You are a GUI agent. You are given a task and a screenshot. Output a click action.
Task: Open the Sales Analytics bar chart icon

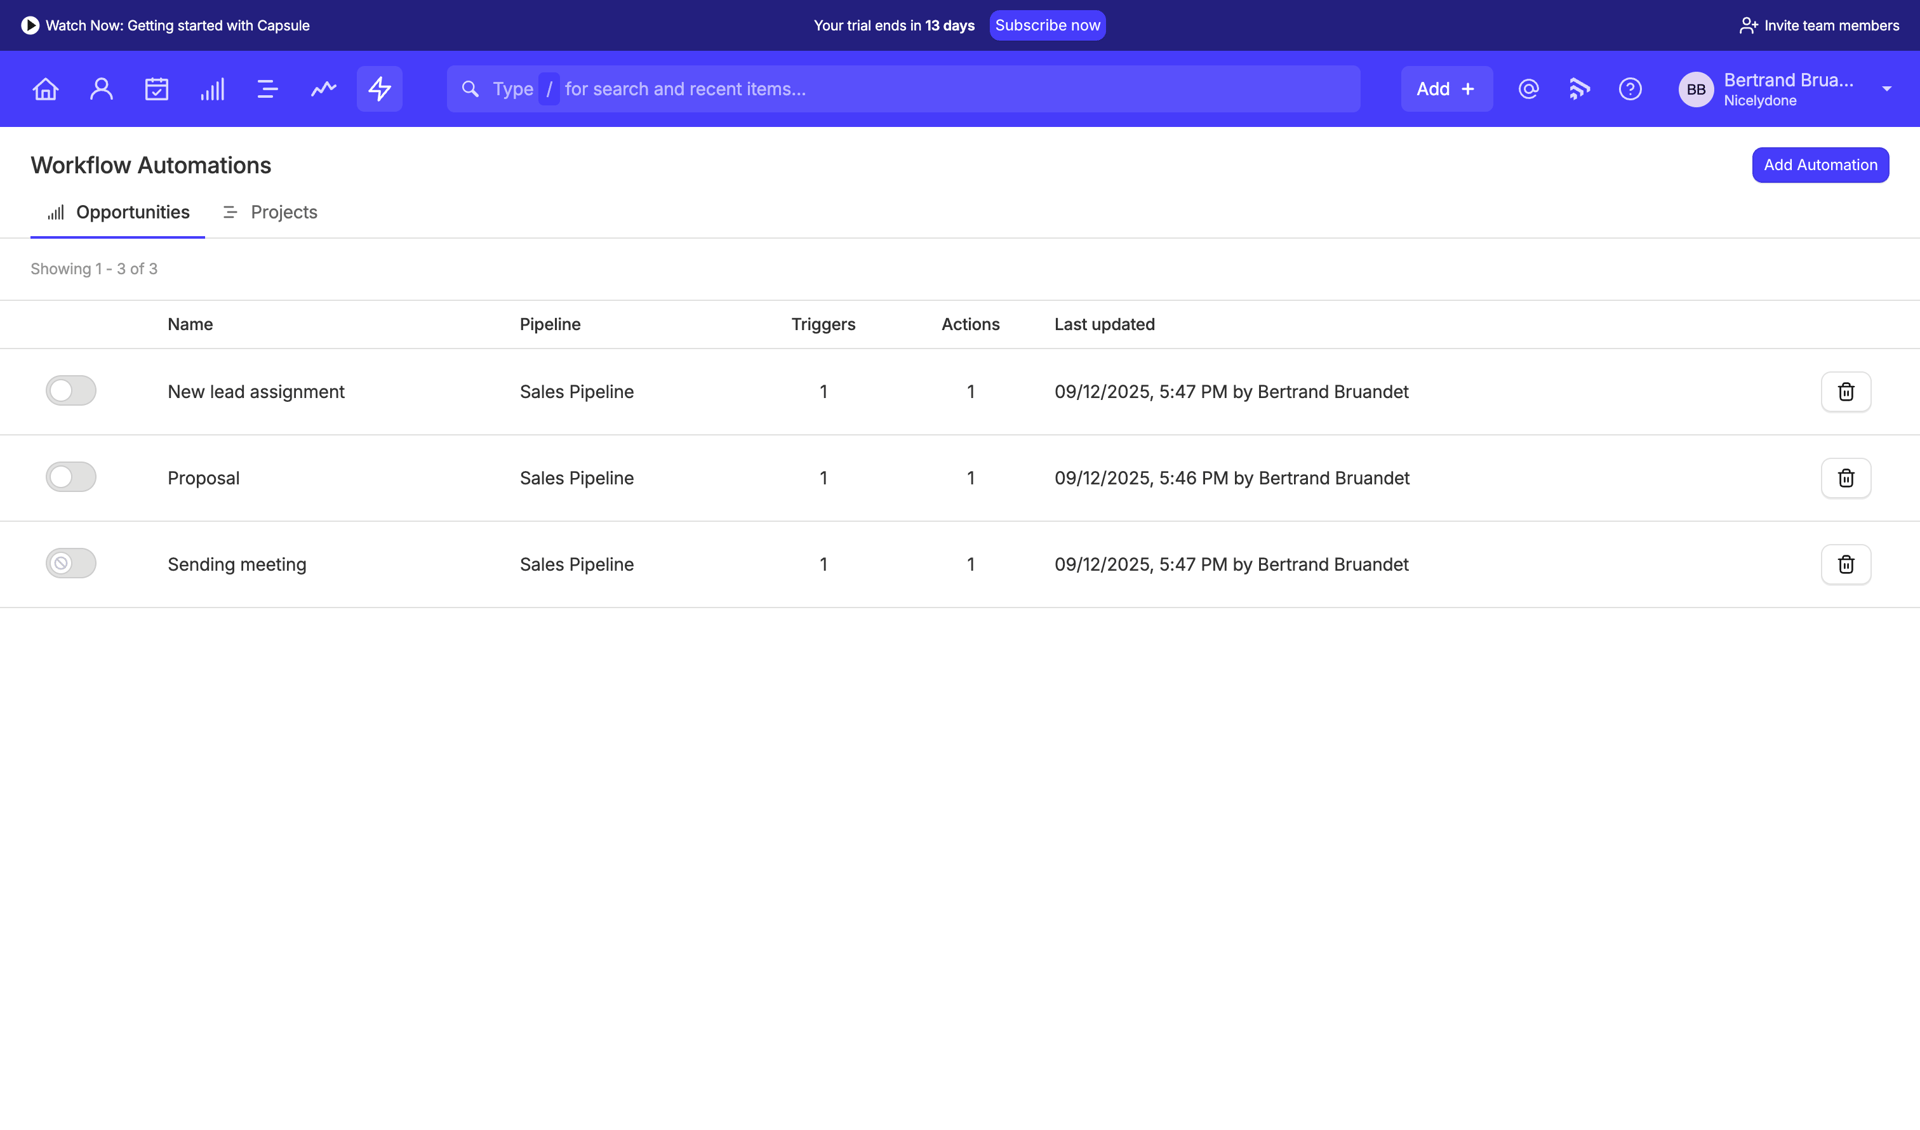(x=212, y=89)
